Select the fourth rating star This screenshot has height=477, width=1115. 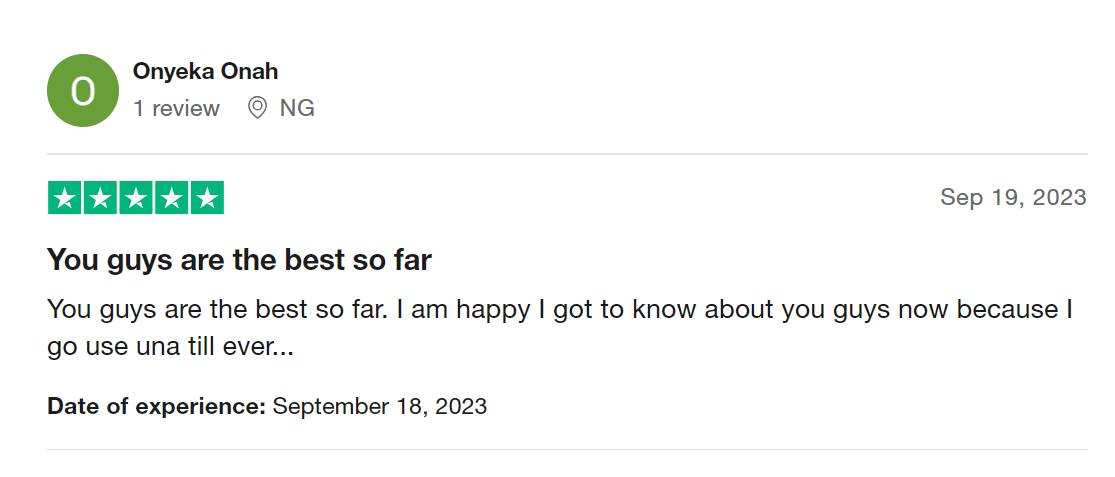[171, 198]
